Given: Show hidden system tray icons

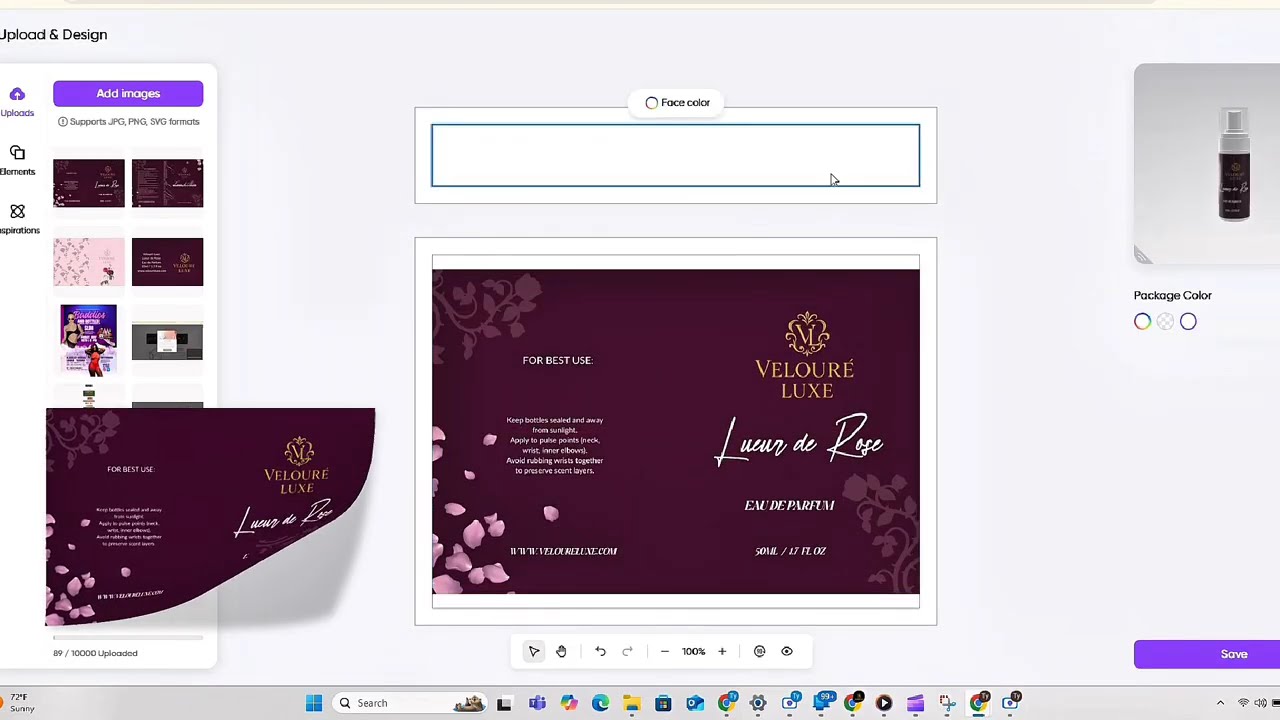Looking at the screenshot, I should pyautogui.click(x=1220, y=703).
